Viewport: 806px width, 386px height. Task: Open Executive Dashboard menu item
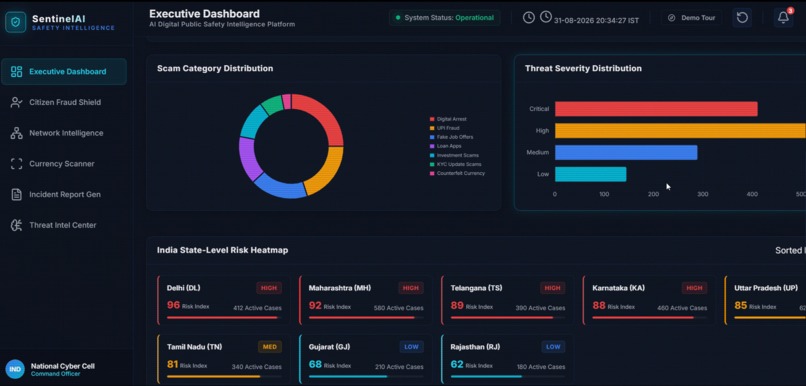(x=64, y=71)
